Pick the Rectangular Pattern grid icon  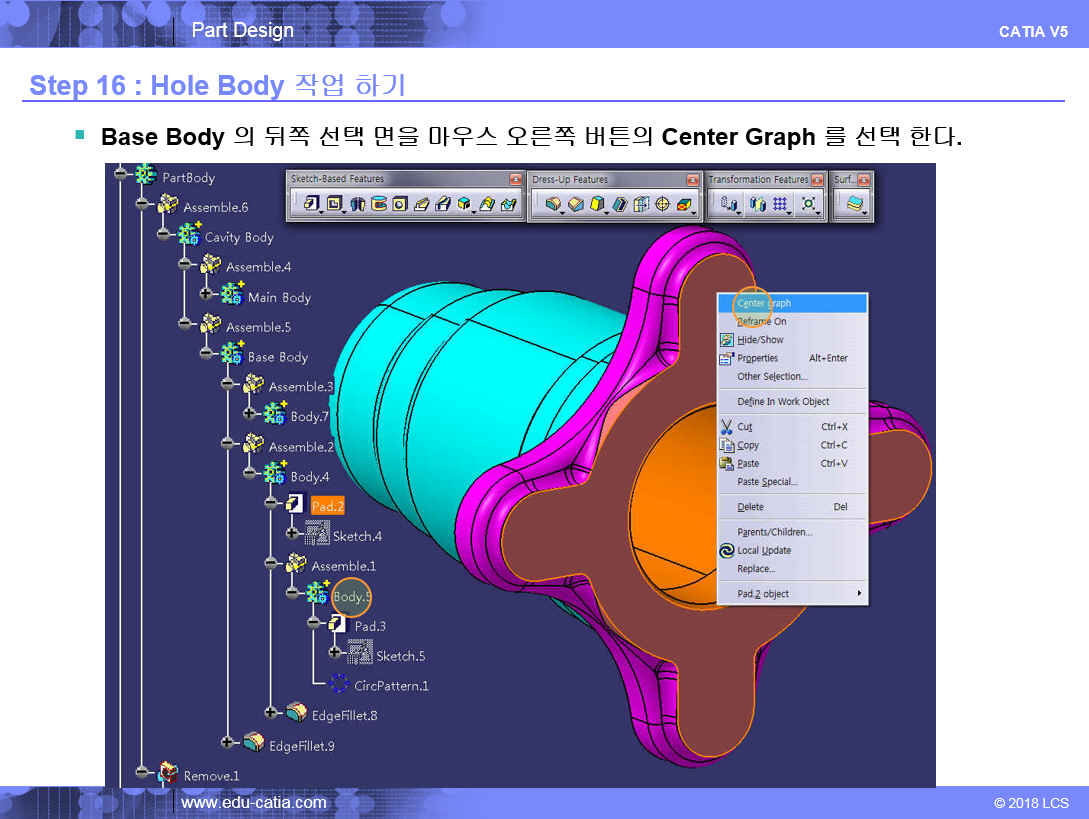pyautogui.click(x=780, y=204)
